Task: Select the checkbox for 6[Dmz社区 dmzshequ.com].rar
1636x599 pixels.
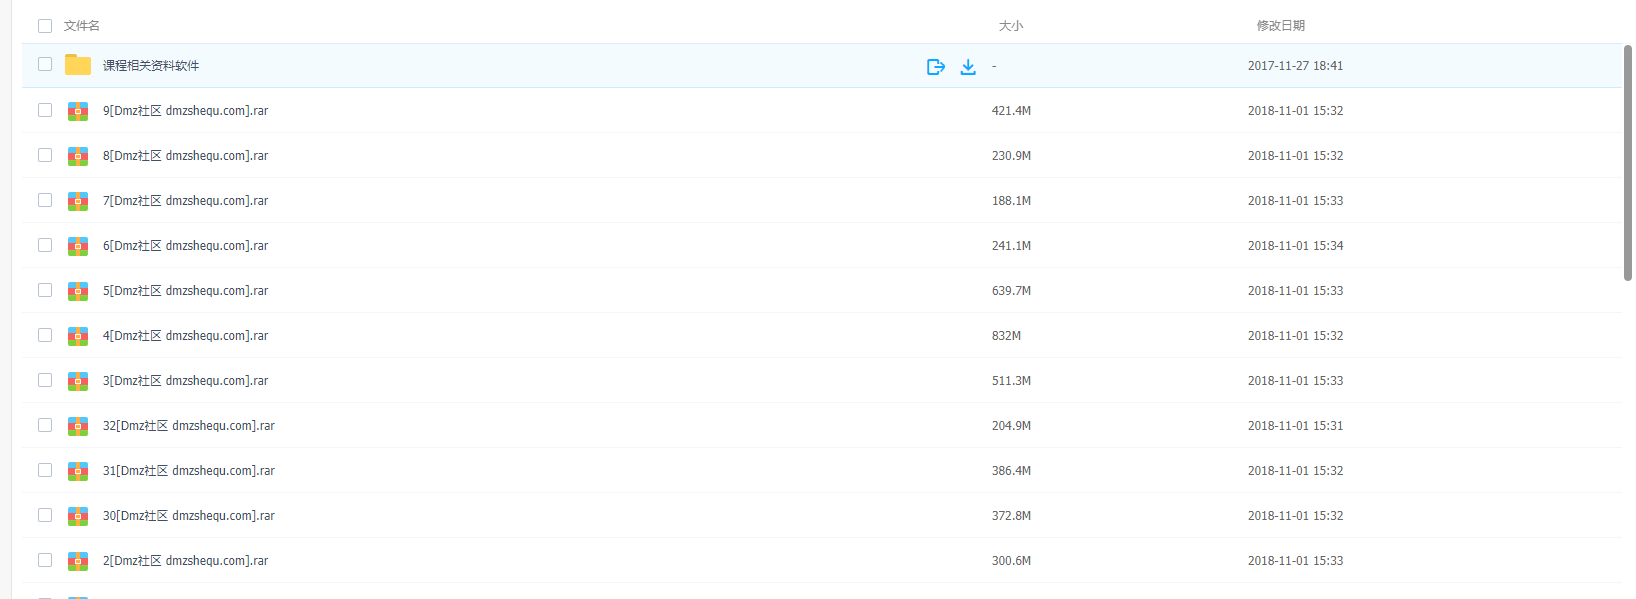Action: click(x=45, y=245)
